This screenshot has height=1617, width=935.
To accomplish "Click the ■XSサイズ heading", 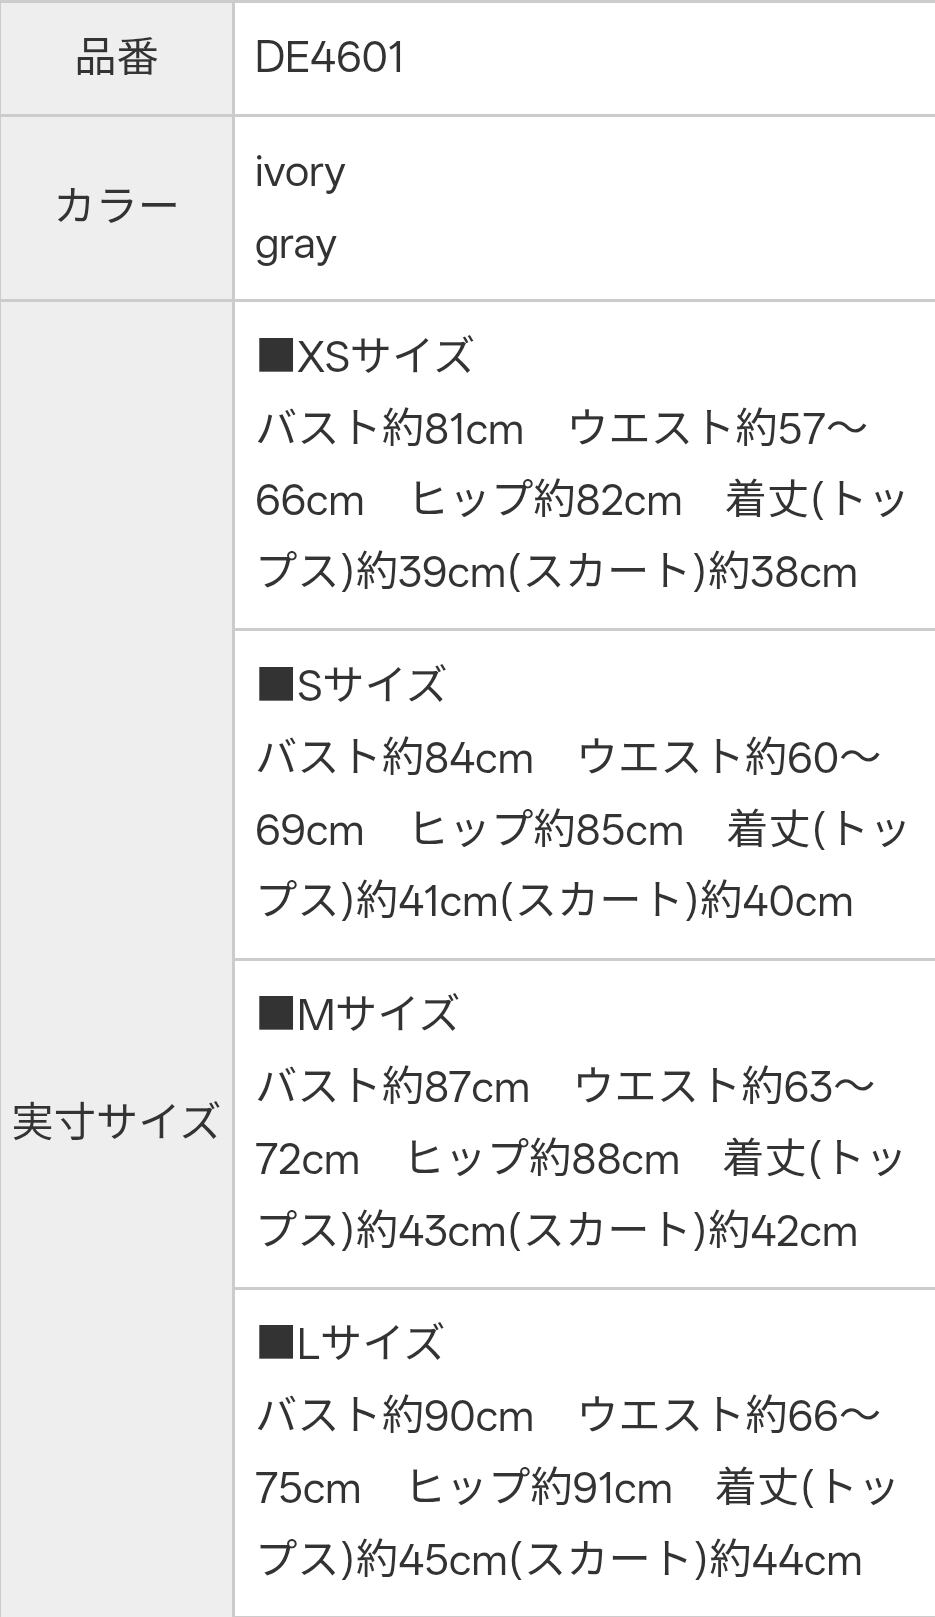I will [365, 356].
